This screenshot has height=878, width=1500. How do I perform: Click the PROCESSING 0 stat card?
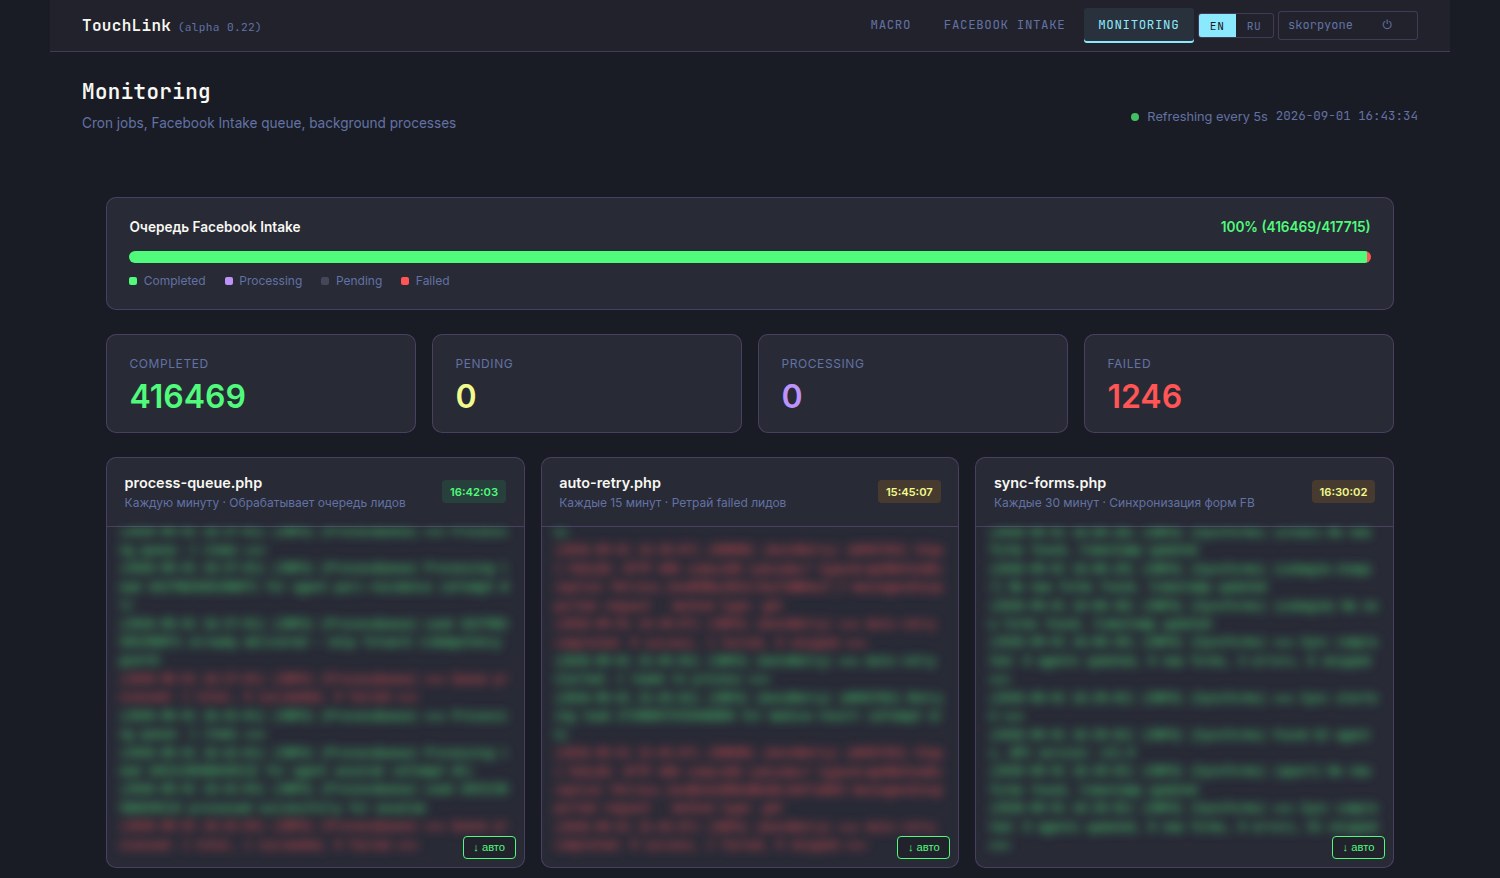[913, 383]
